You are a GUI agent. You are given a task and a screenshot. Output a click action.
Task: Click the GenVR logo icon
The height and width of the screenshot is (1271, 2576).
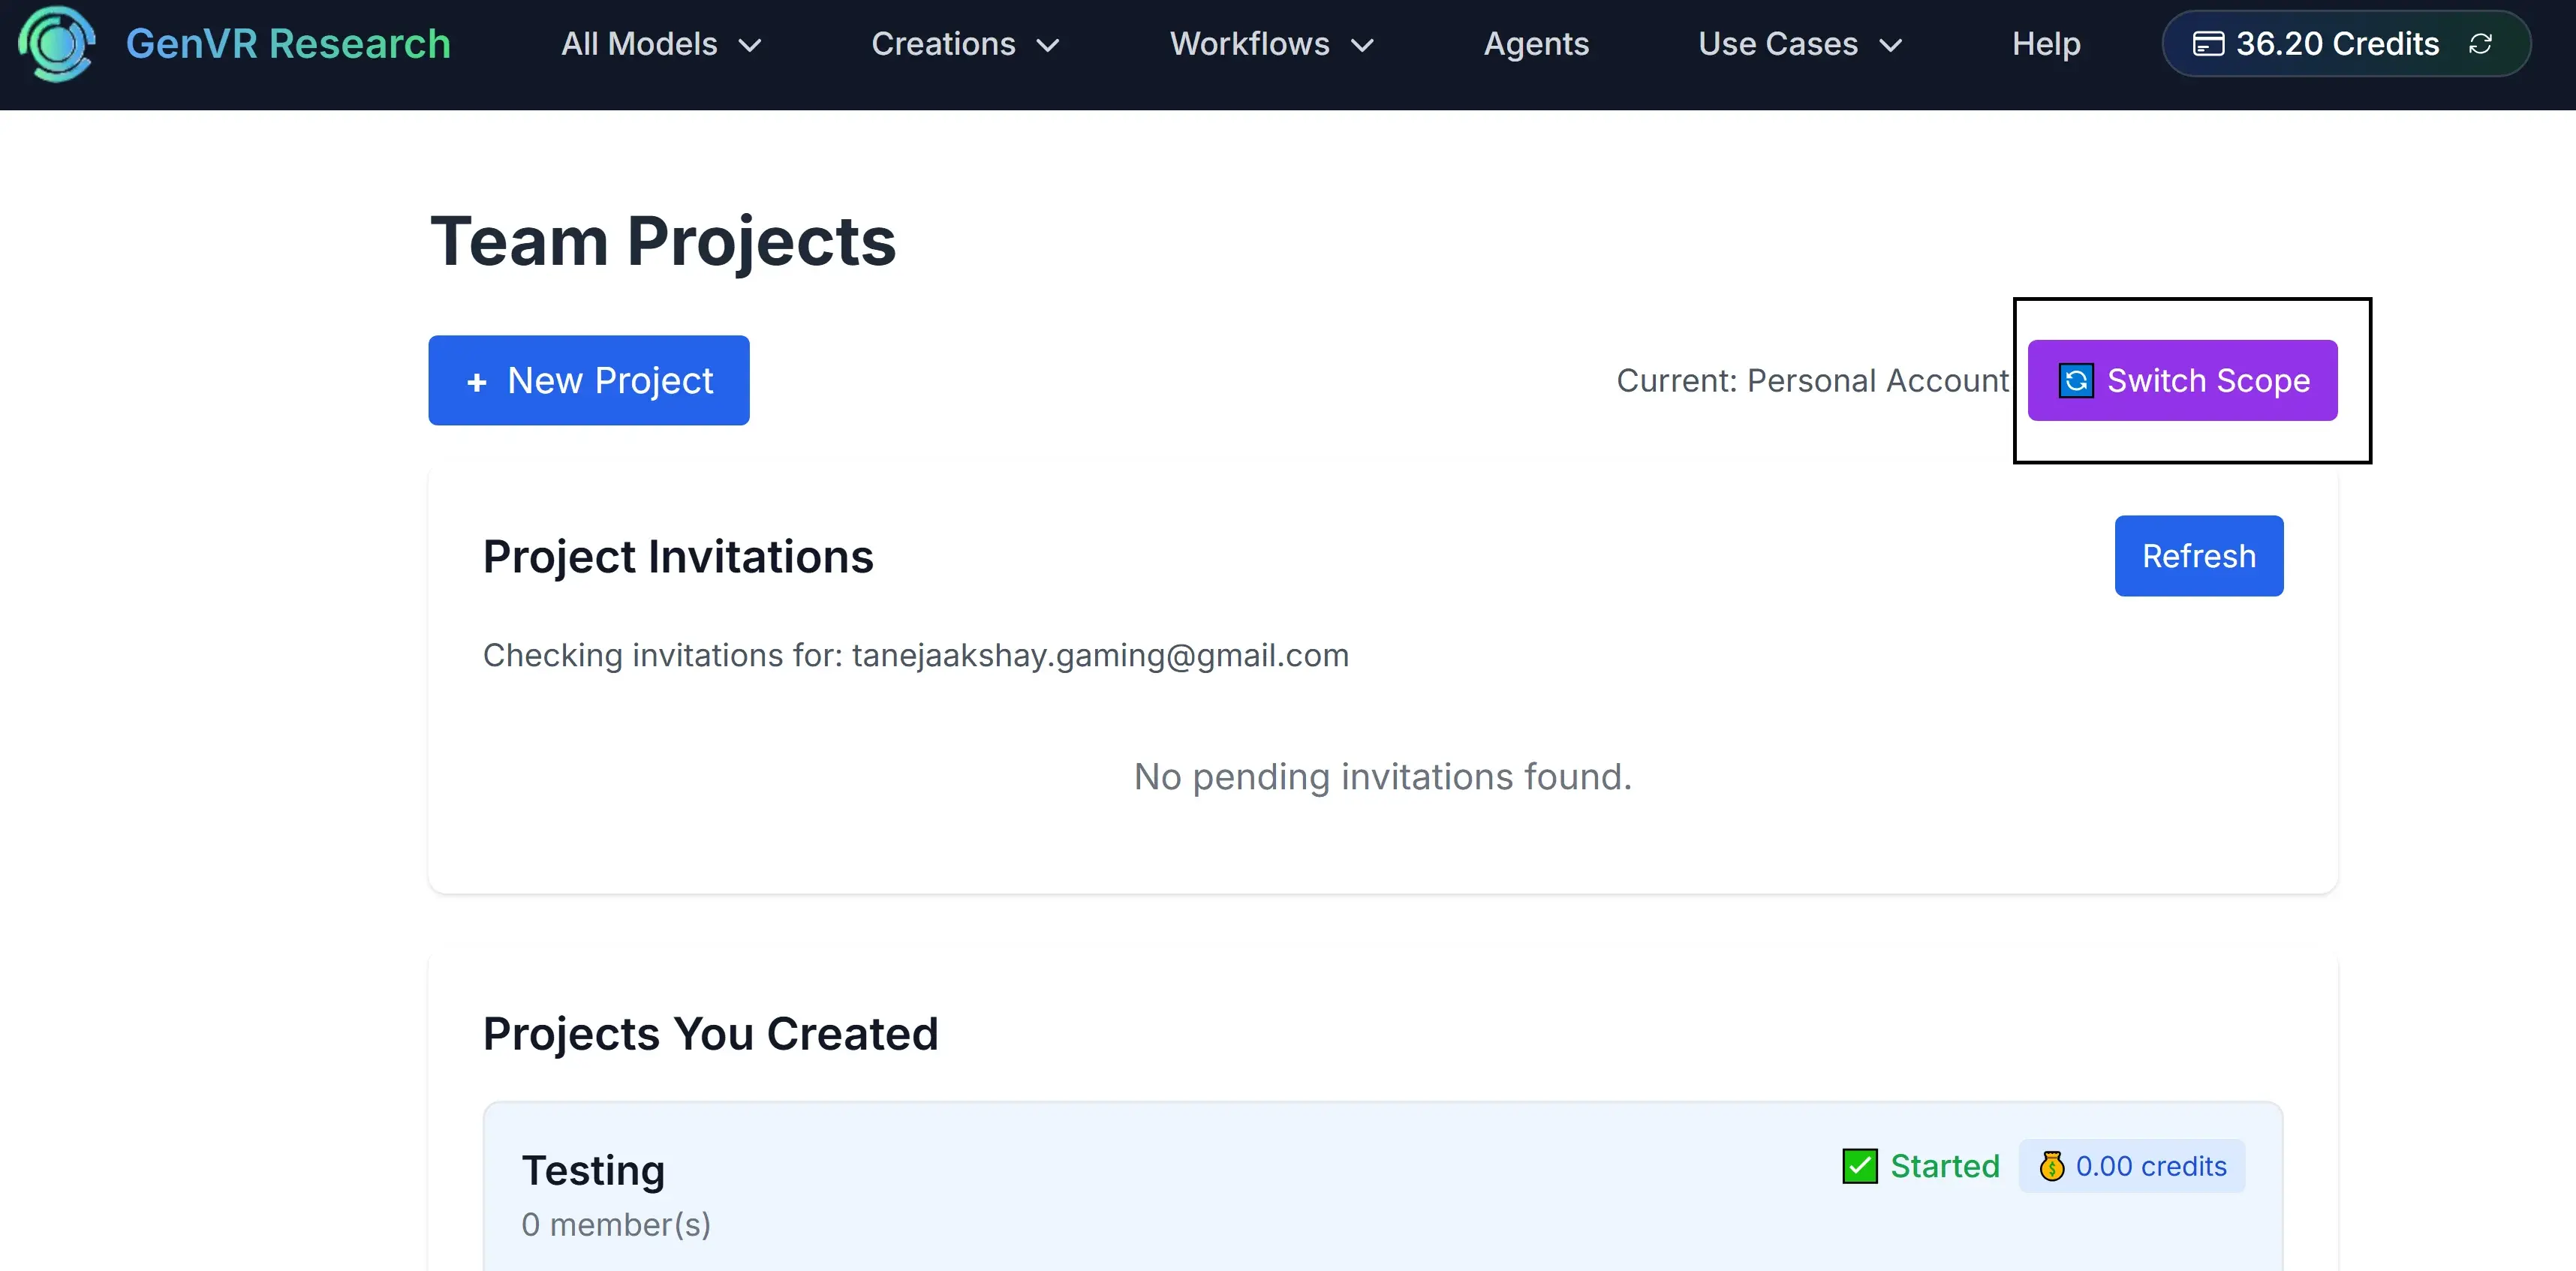57,44
